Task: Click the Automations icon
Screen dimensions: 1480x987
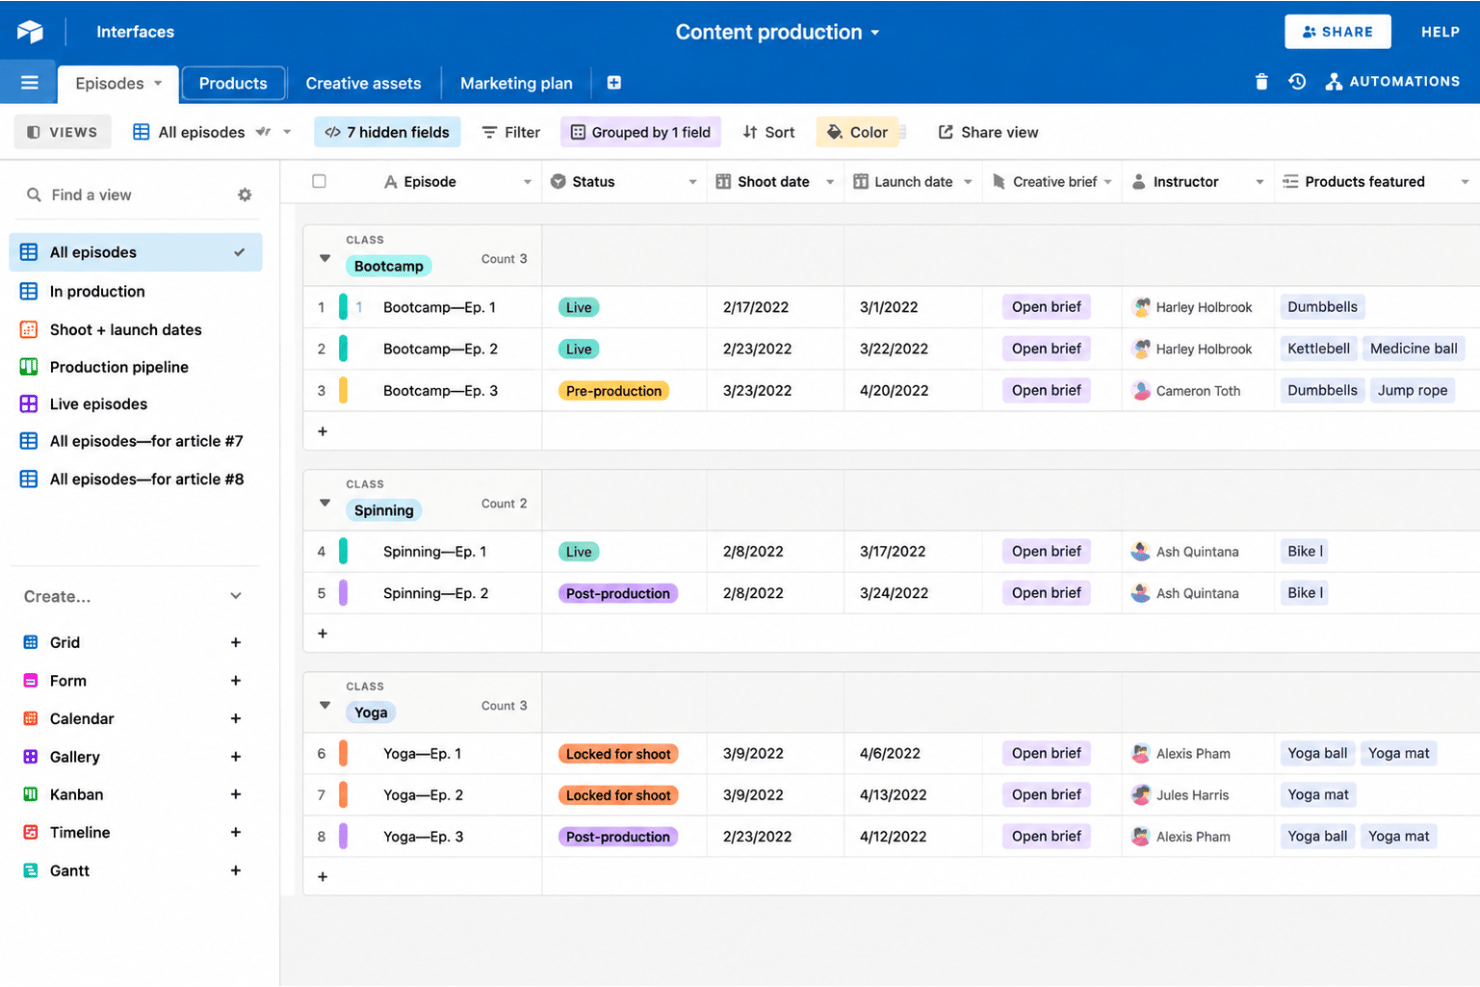Action: point(1334,82)
